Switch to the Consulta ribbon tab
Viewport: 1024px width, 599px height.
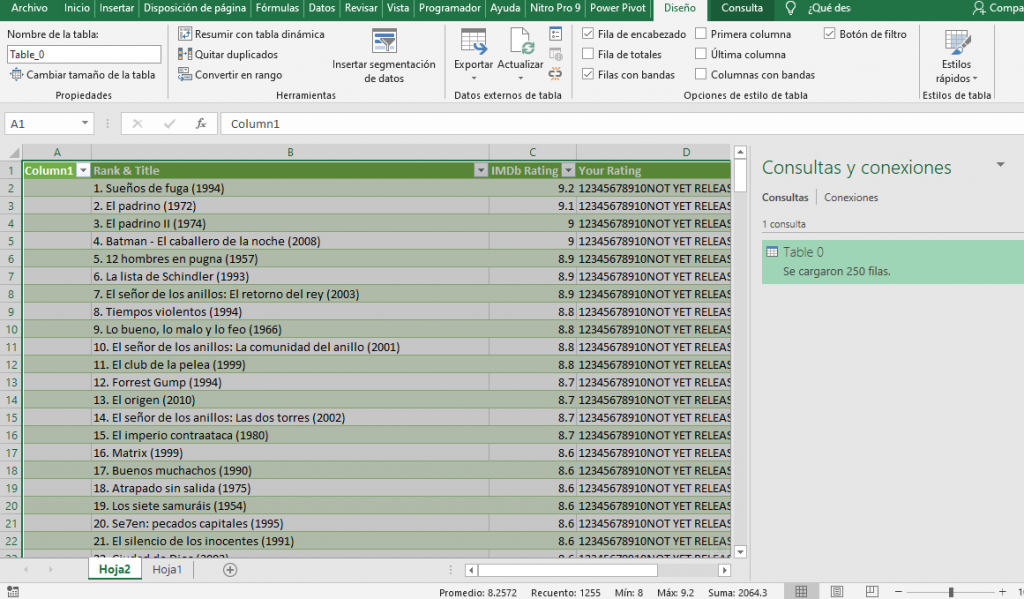pos(740,10)
